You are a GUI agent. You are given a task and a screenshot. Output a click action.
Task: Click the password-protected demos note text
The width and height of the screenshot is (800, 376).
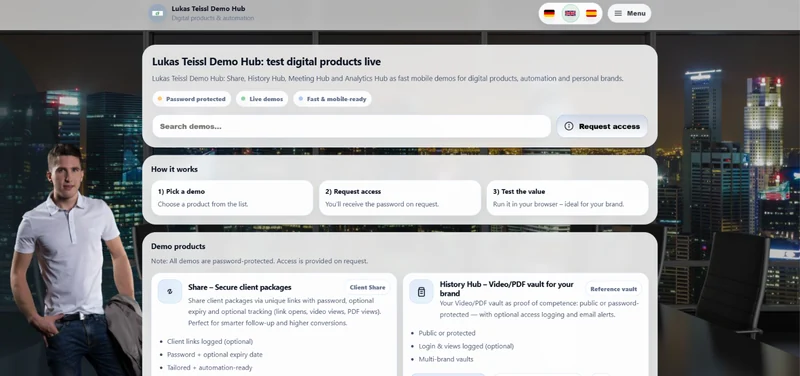pos(260,261)
